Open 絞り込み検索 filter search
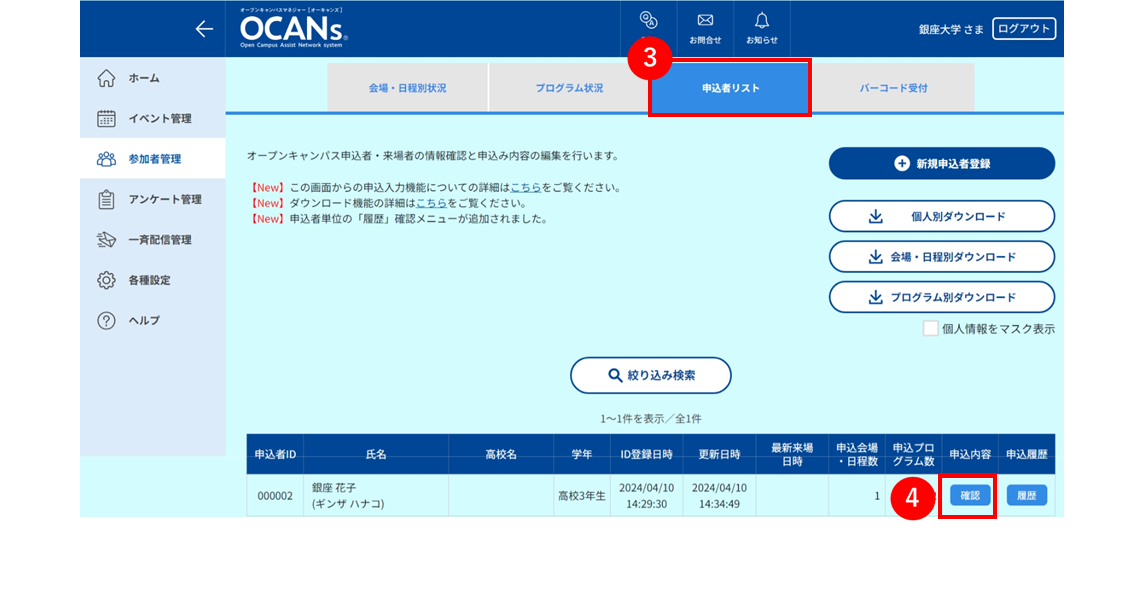The image size is (1148, 604). [651, 375]
